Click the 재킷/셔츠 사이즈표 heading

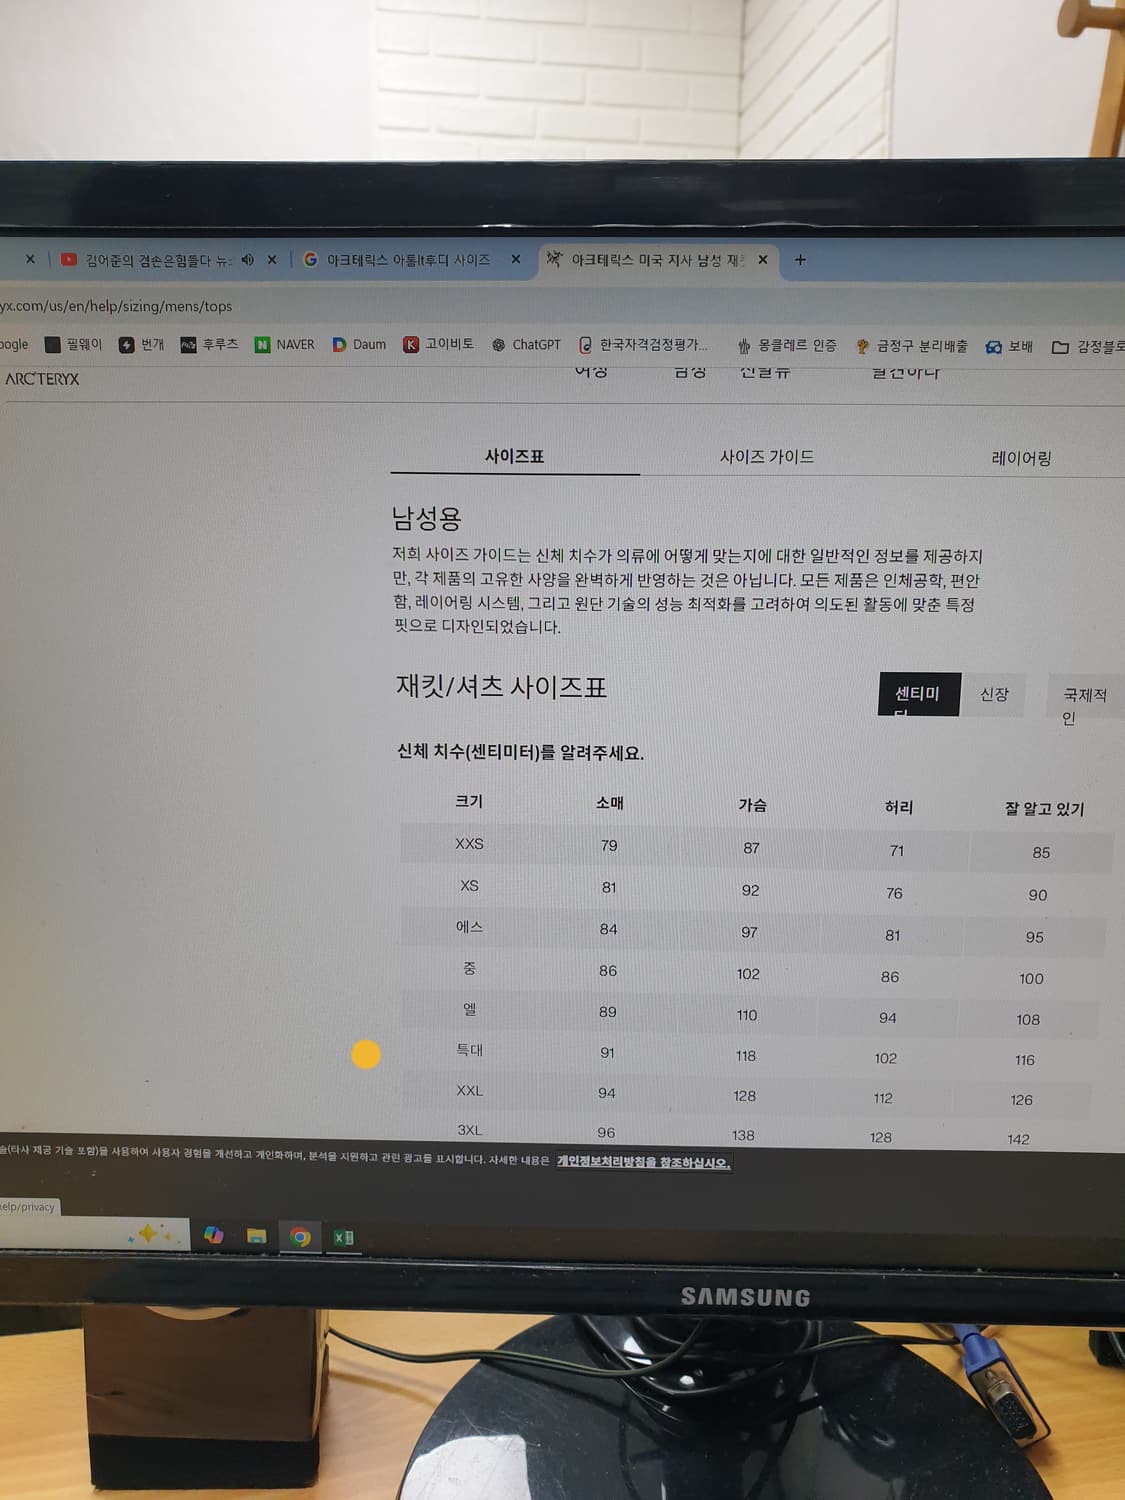[x=501, y=687]
